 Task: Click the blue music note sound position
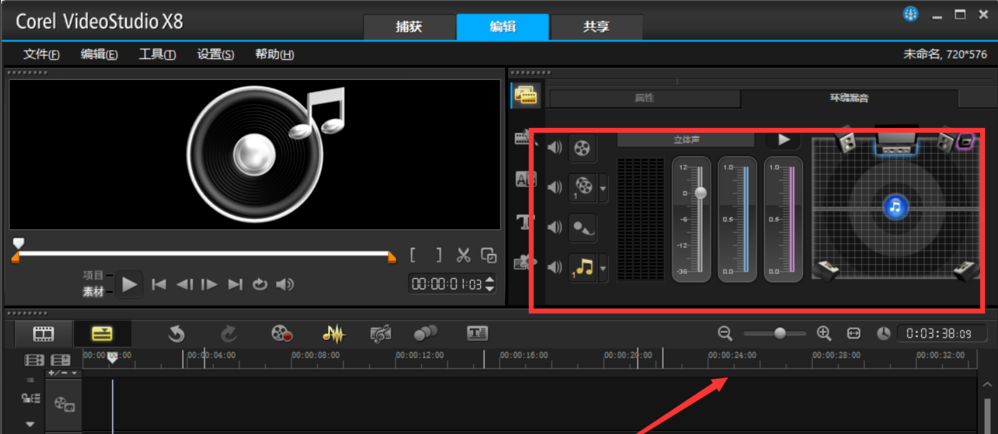click(896, 206)
